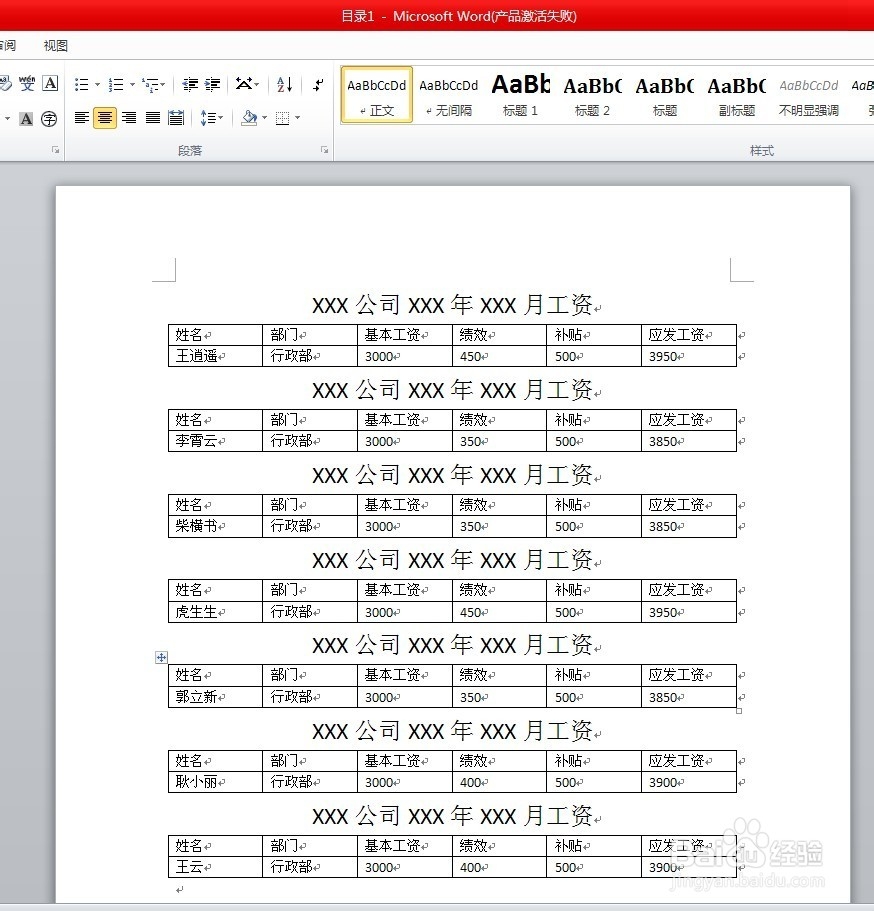Click 450 performance cell in 王逍遥 row
This screenshot has width=874, height=911.
[x=499, y=356]
